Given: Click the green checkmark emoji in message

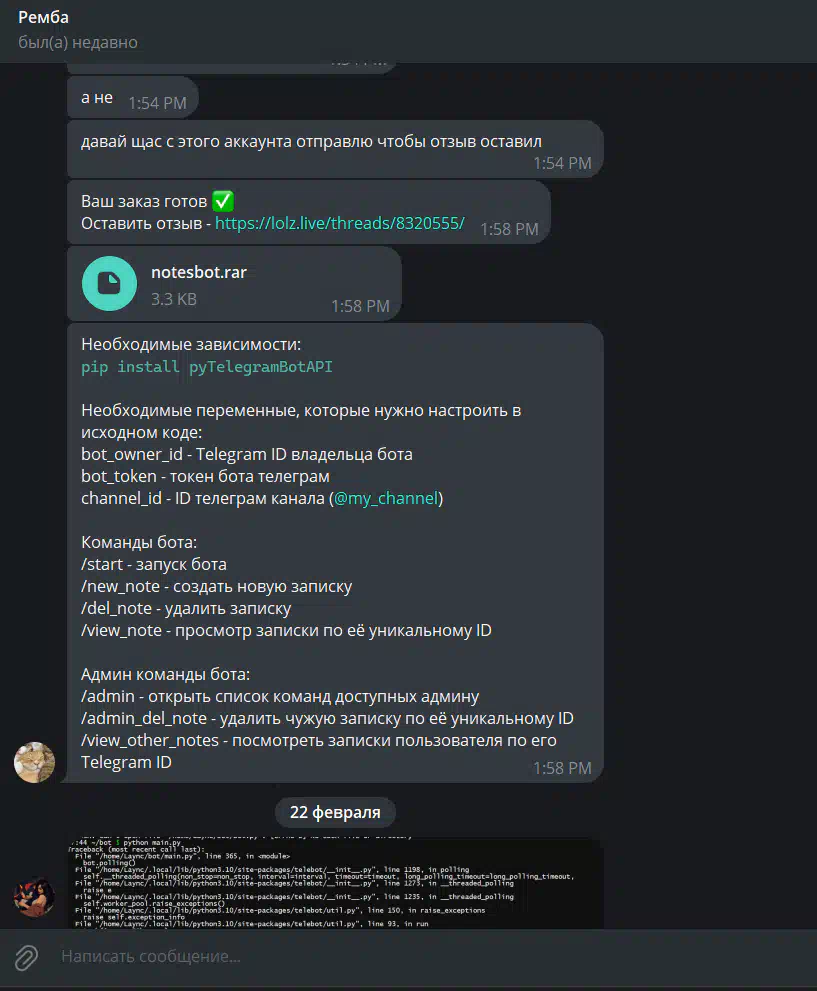Looking at the screenshot, I should 222,201.
